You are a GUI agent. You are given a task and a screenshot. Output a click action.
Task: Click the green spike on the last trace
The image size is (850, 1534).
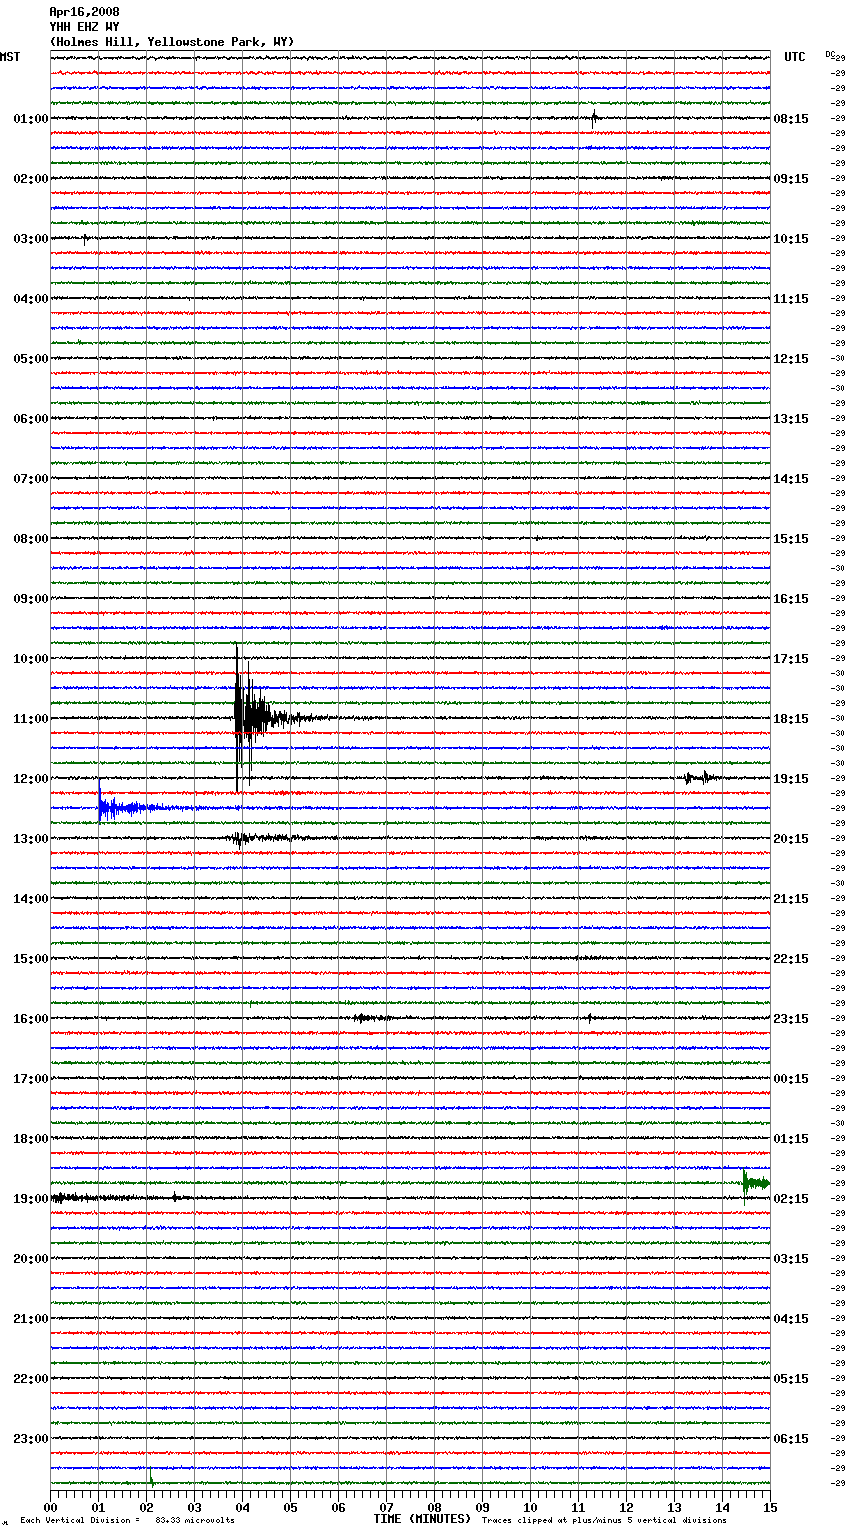click(x=151, y=1477)
